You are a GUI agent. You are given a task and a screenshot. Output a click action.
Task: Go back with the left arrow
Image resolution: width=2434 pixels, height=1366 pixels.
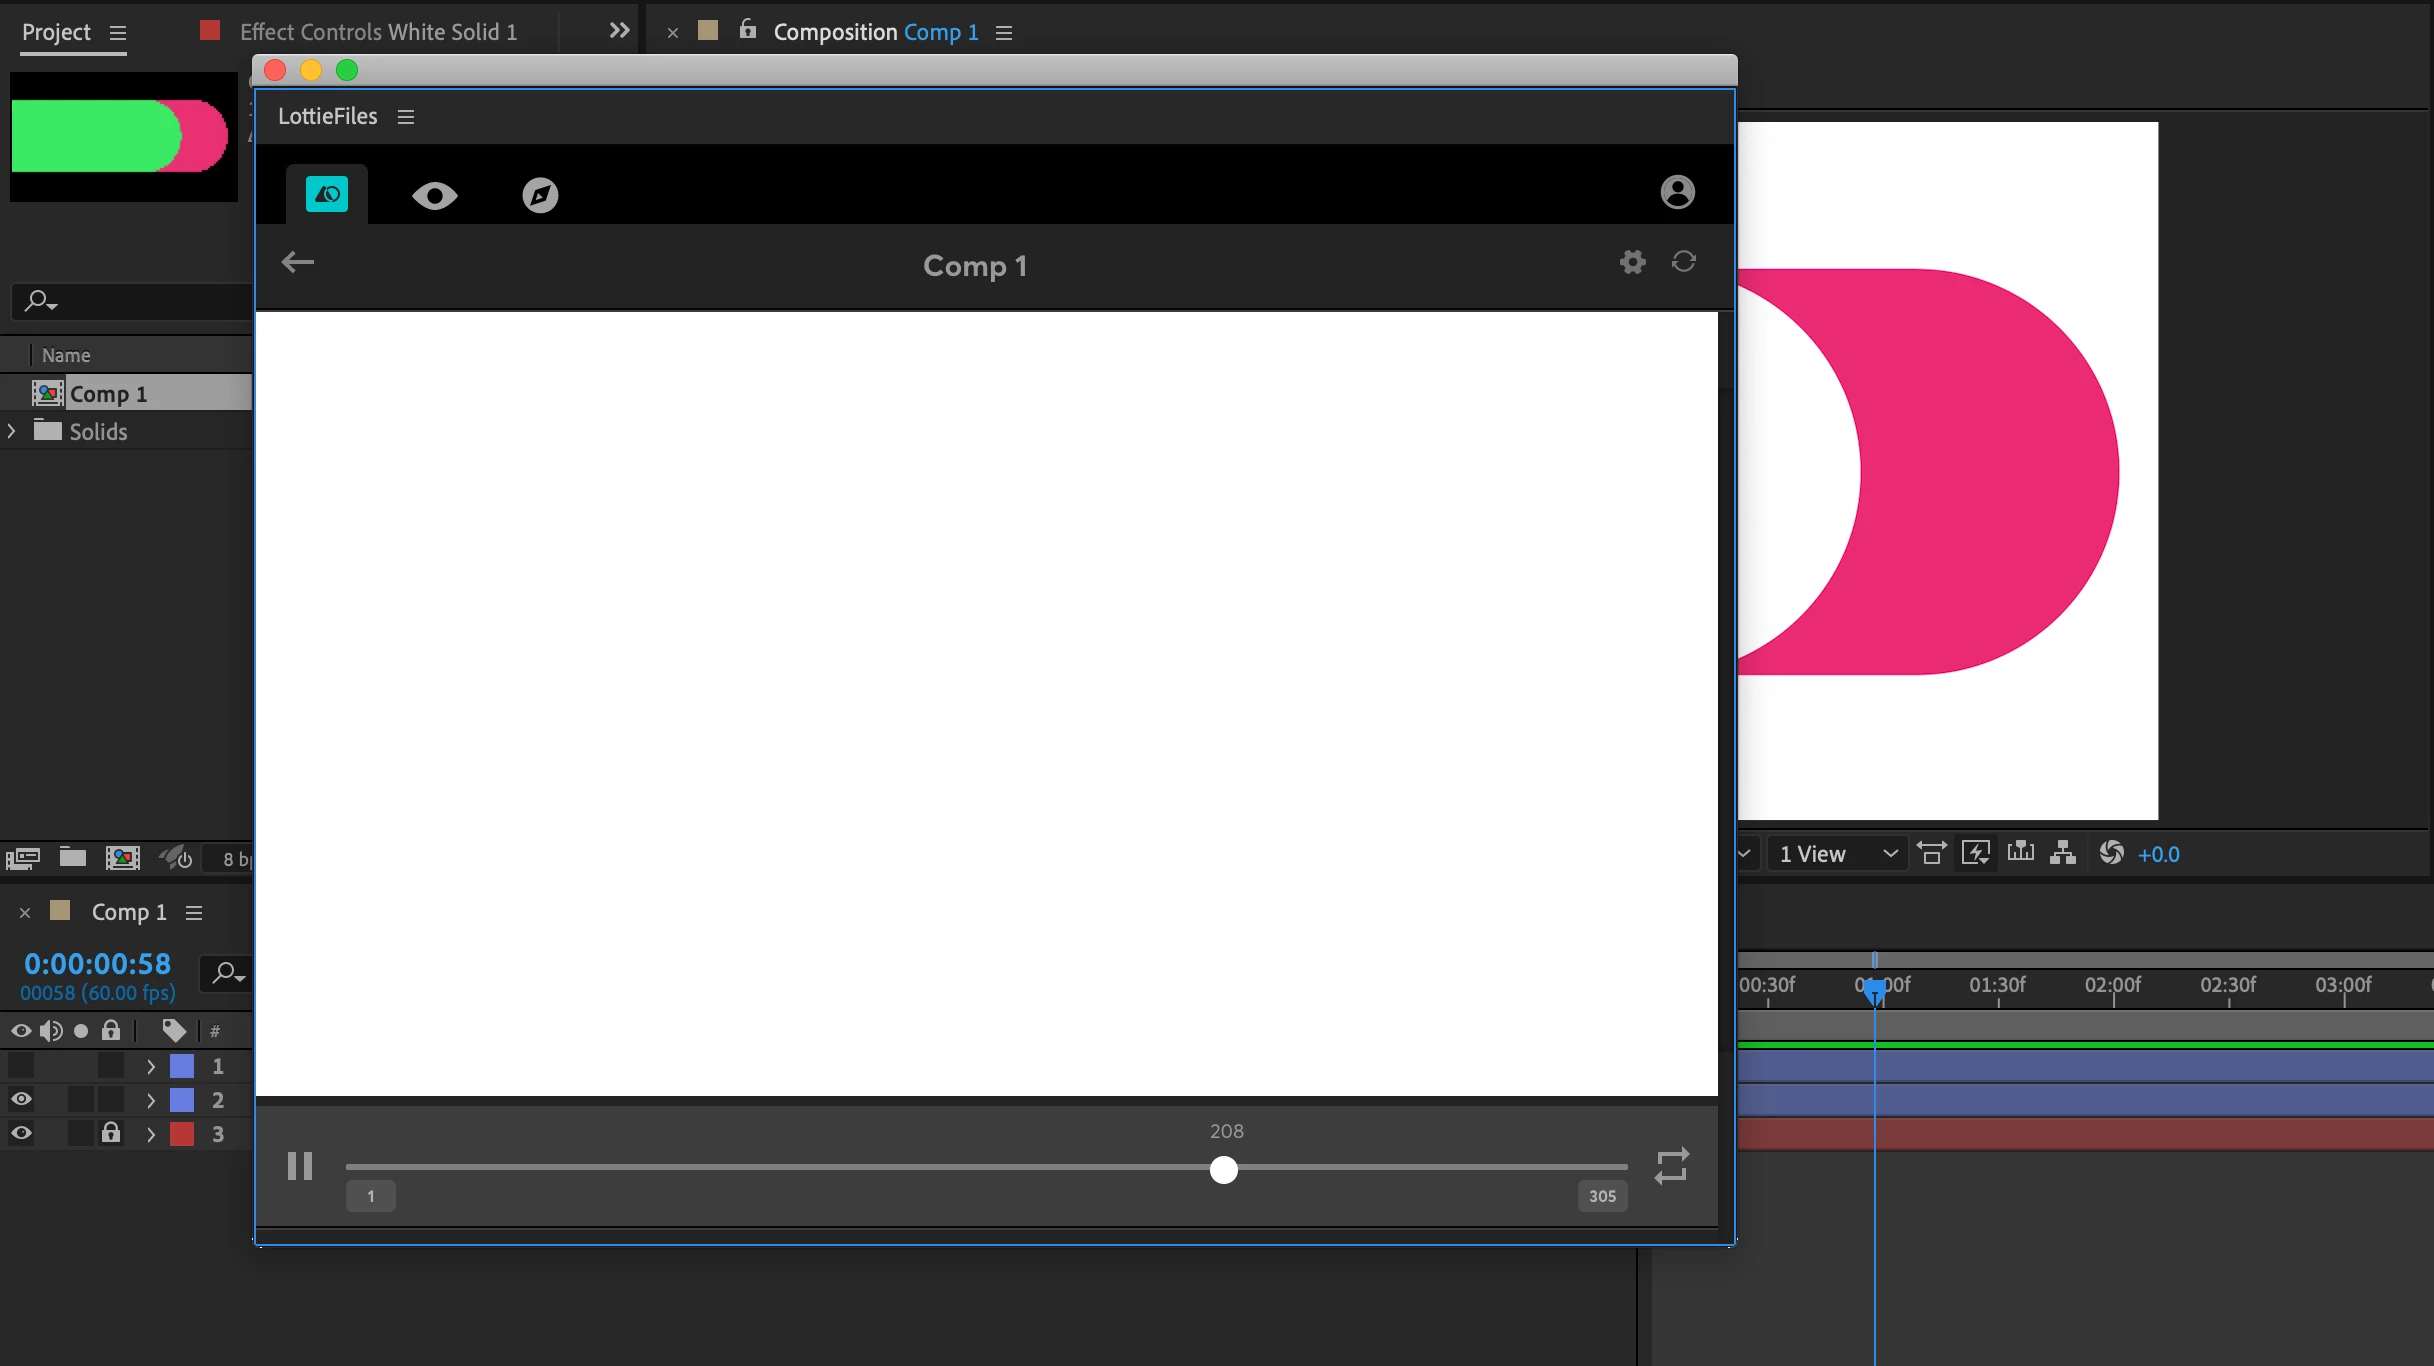(x=298, y=262)
